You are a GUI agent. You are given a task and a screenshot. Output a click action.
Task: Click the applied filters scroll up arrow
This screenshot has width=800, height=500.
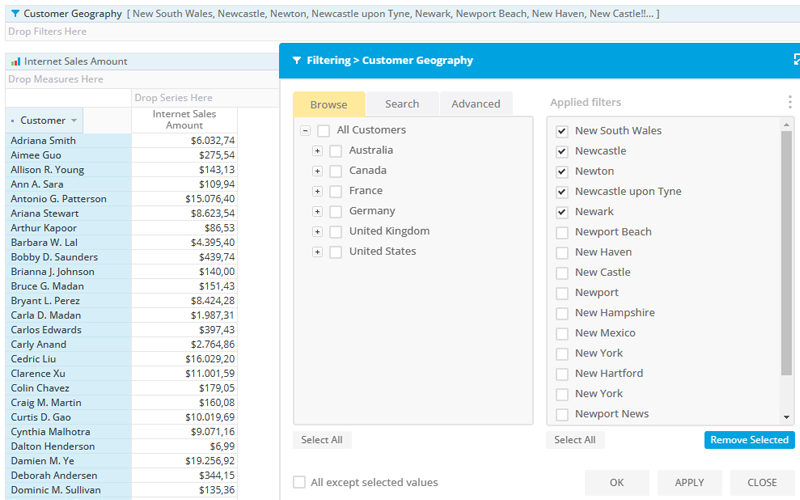click(786, 124)
